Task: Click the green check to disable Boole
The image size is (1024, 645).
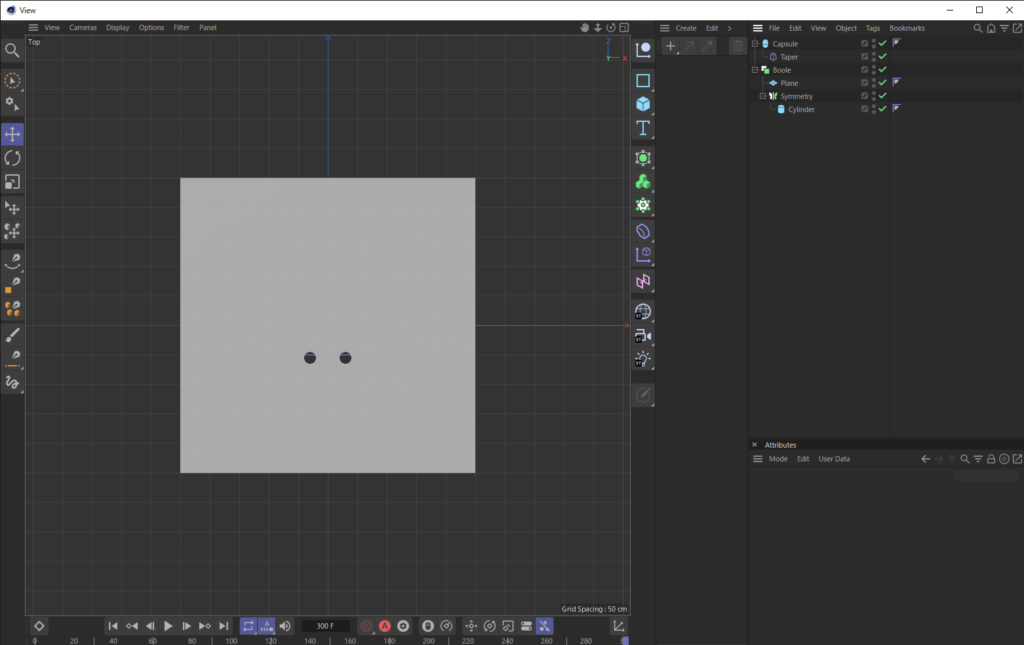Action: tap(882, 70)
